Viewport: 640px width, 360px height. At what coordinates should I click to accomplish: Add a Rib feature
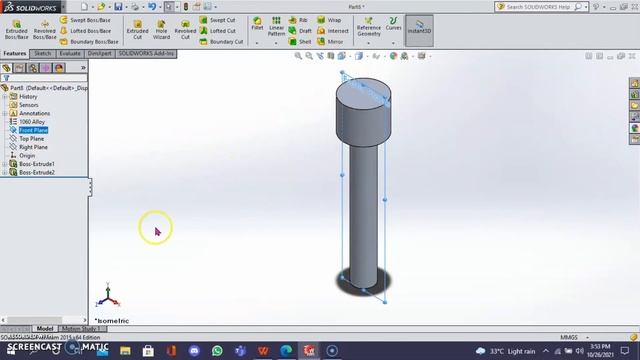click(298, 20)
